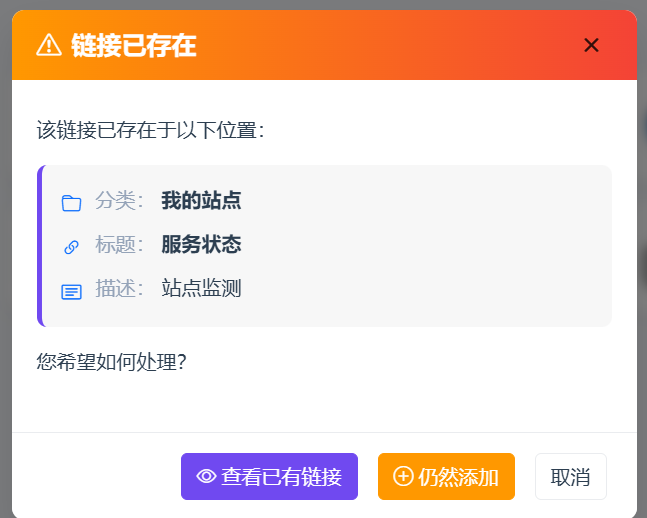
Task: Click 查看已有链接 button
Action: (269, 476)
